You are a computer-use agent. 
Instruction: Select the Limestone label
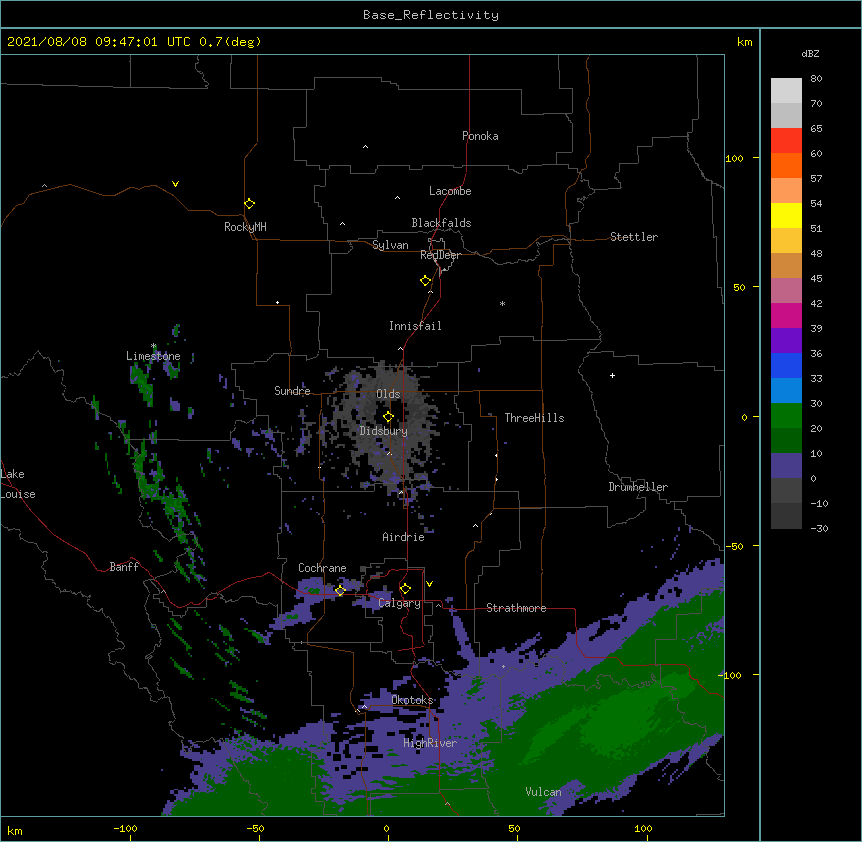tap(153, 356)
